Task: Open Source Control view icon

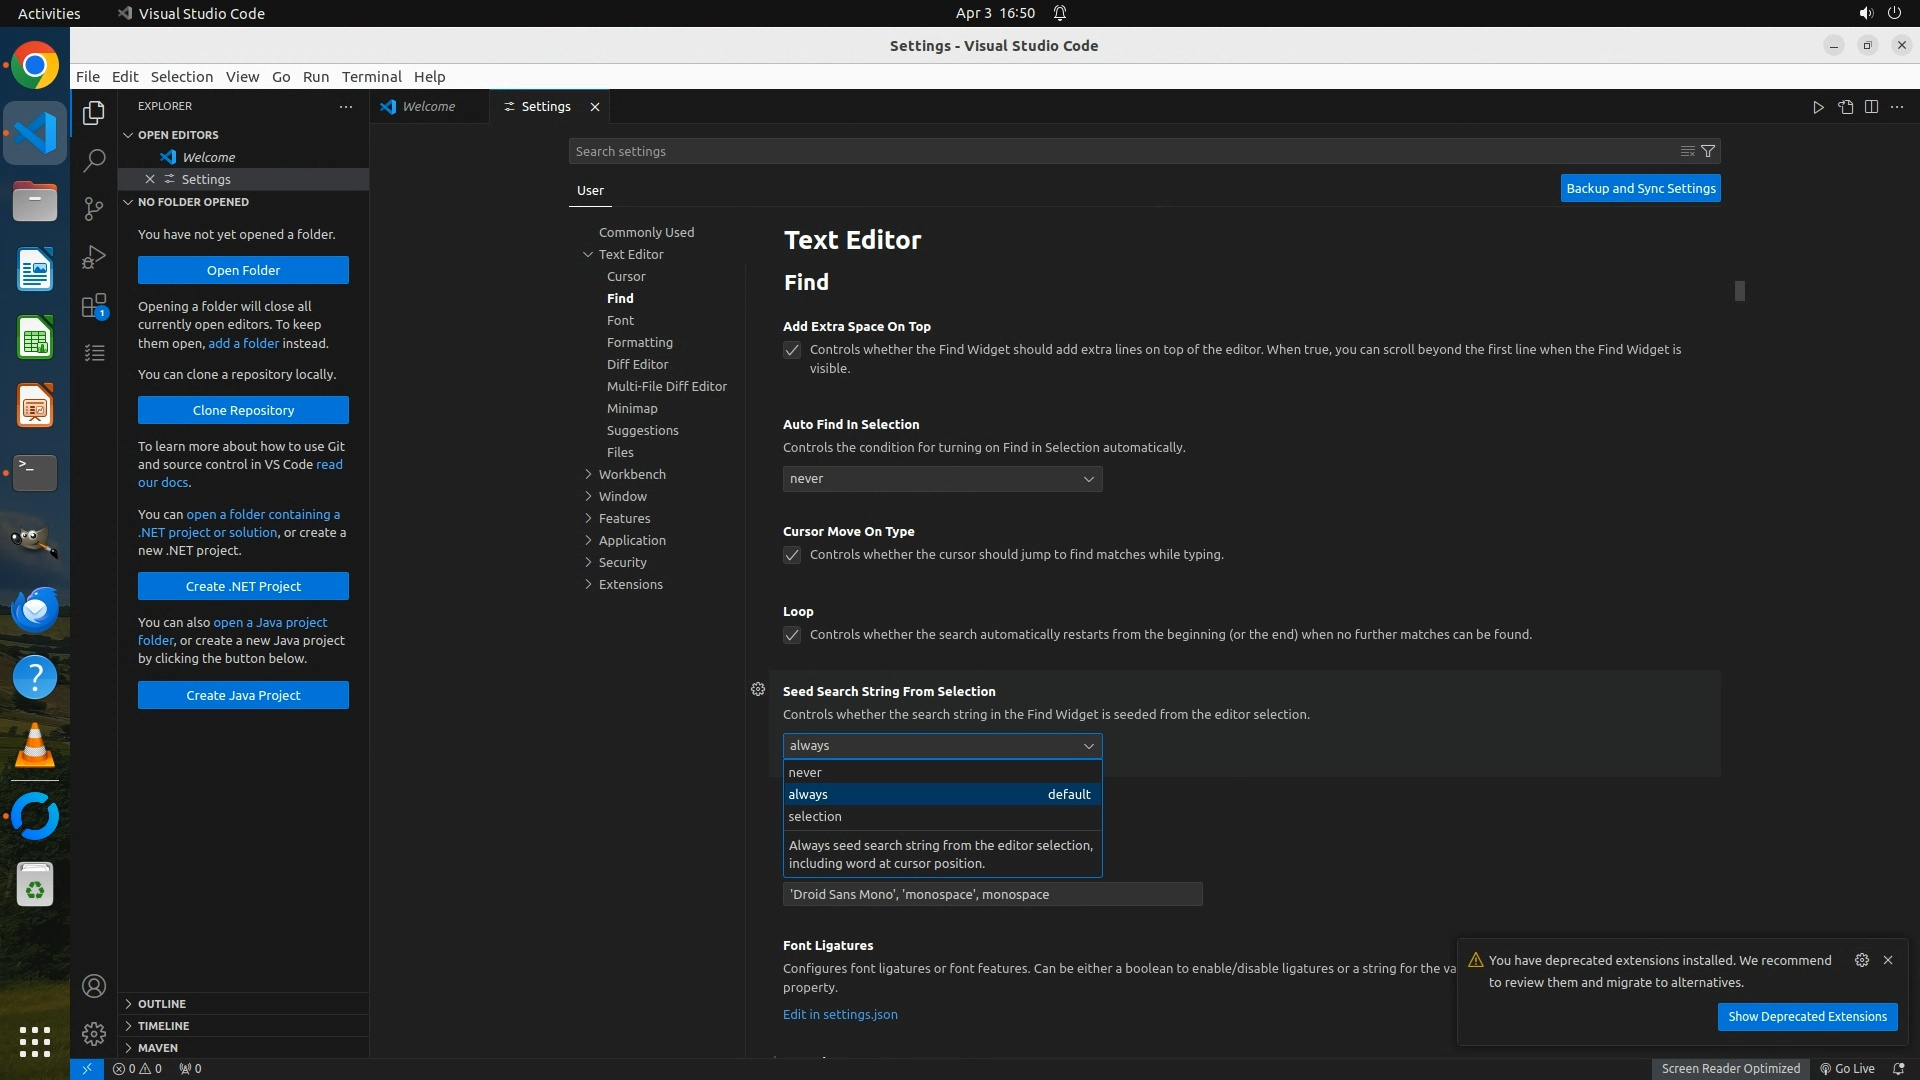Action: click(94, 208)
